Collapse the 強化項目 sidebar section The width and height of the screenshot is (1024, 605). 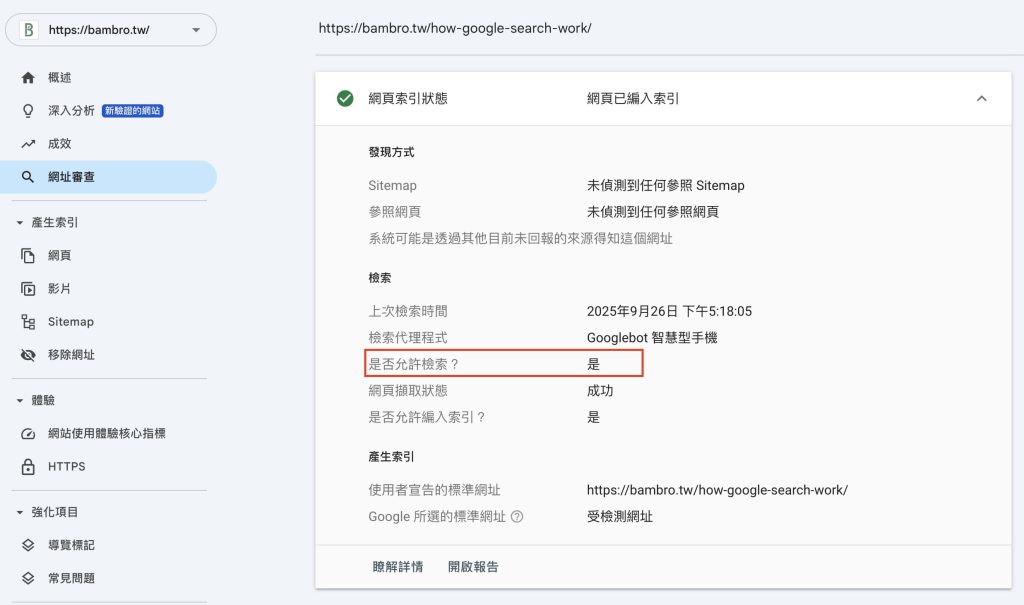[19, 513]
